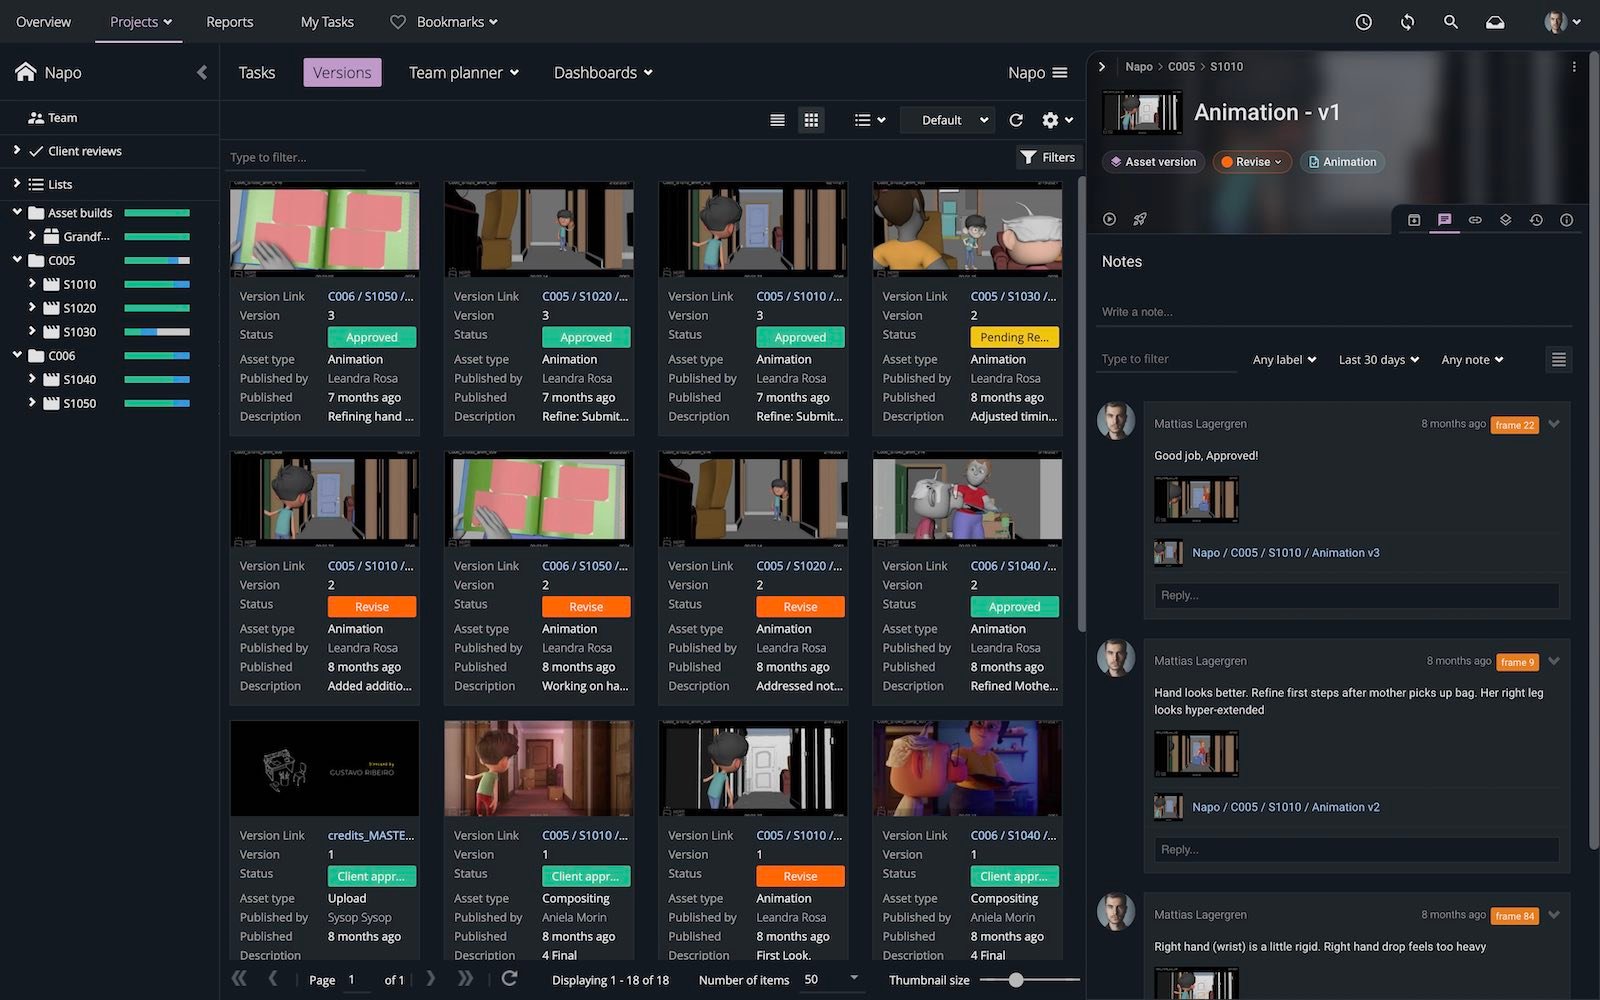Open the links tab icon in side panel

[x=1475, y=220]
